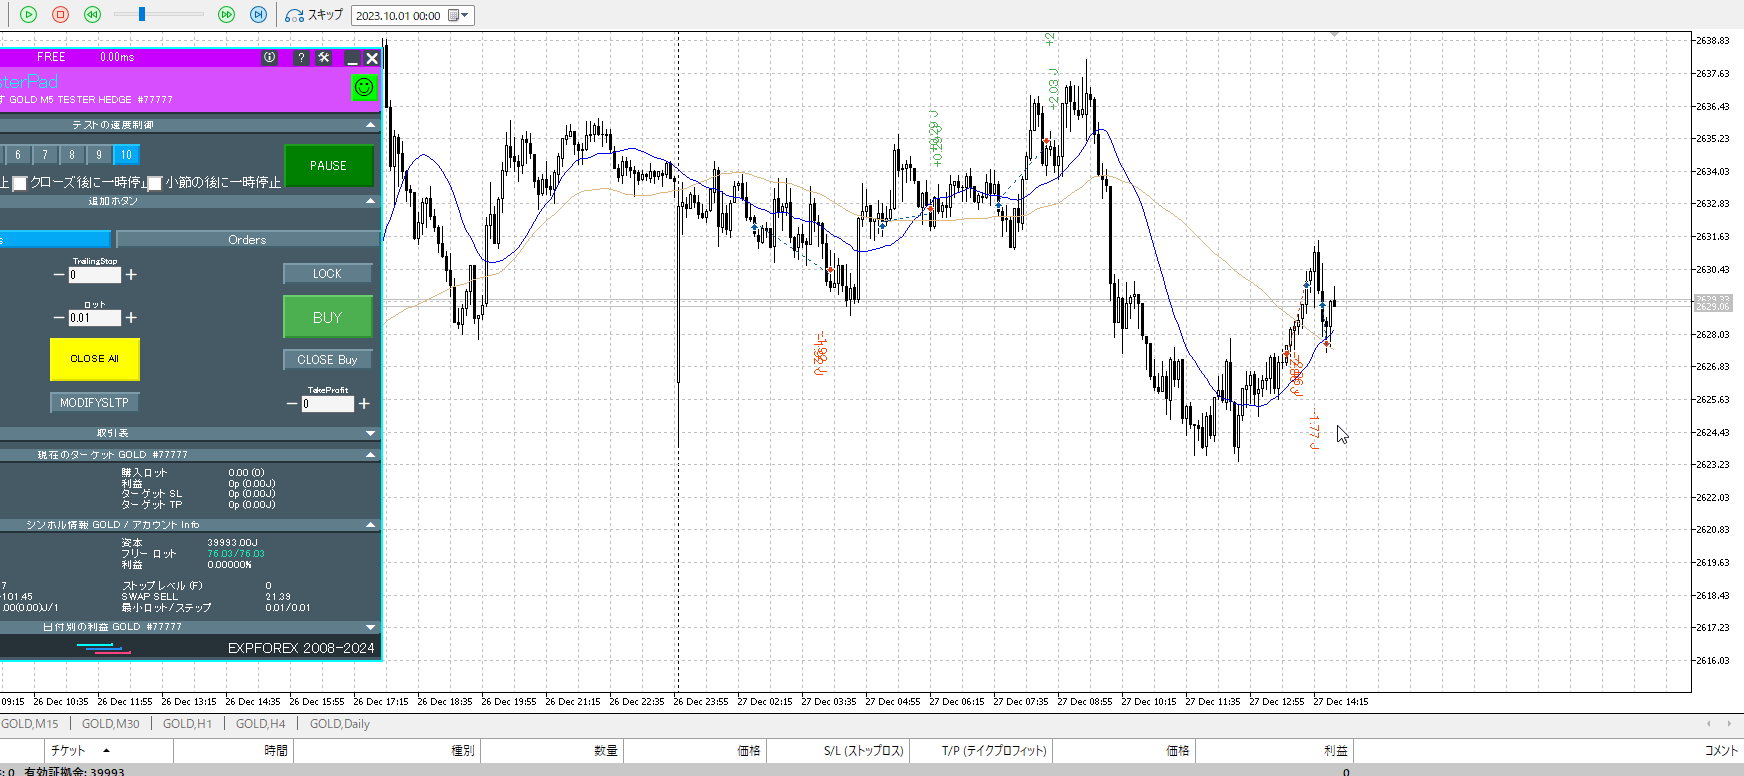
Task: Click the tester speed slider handle
Action: coord(142,14)
